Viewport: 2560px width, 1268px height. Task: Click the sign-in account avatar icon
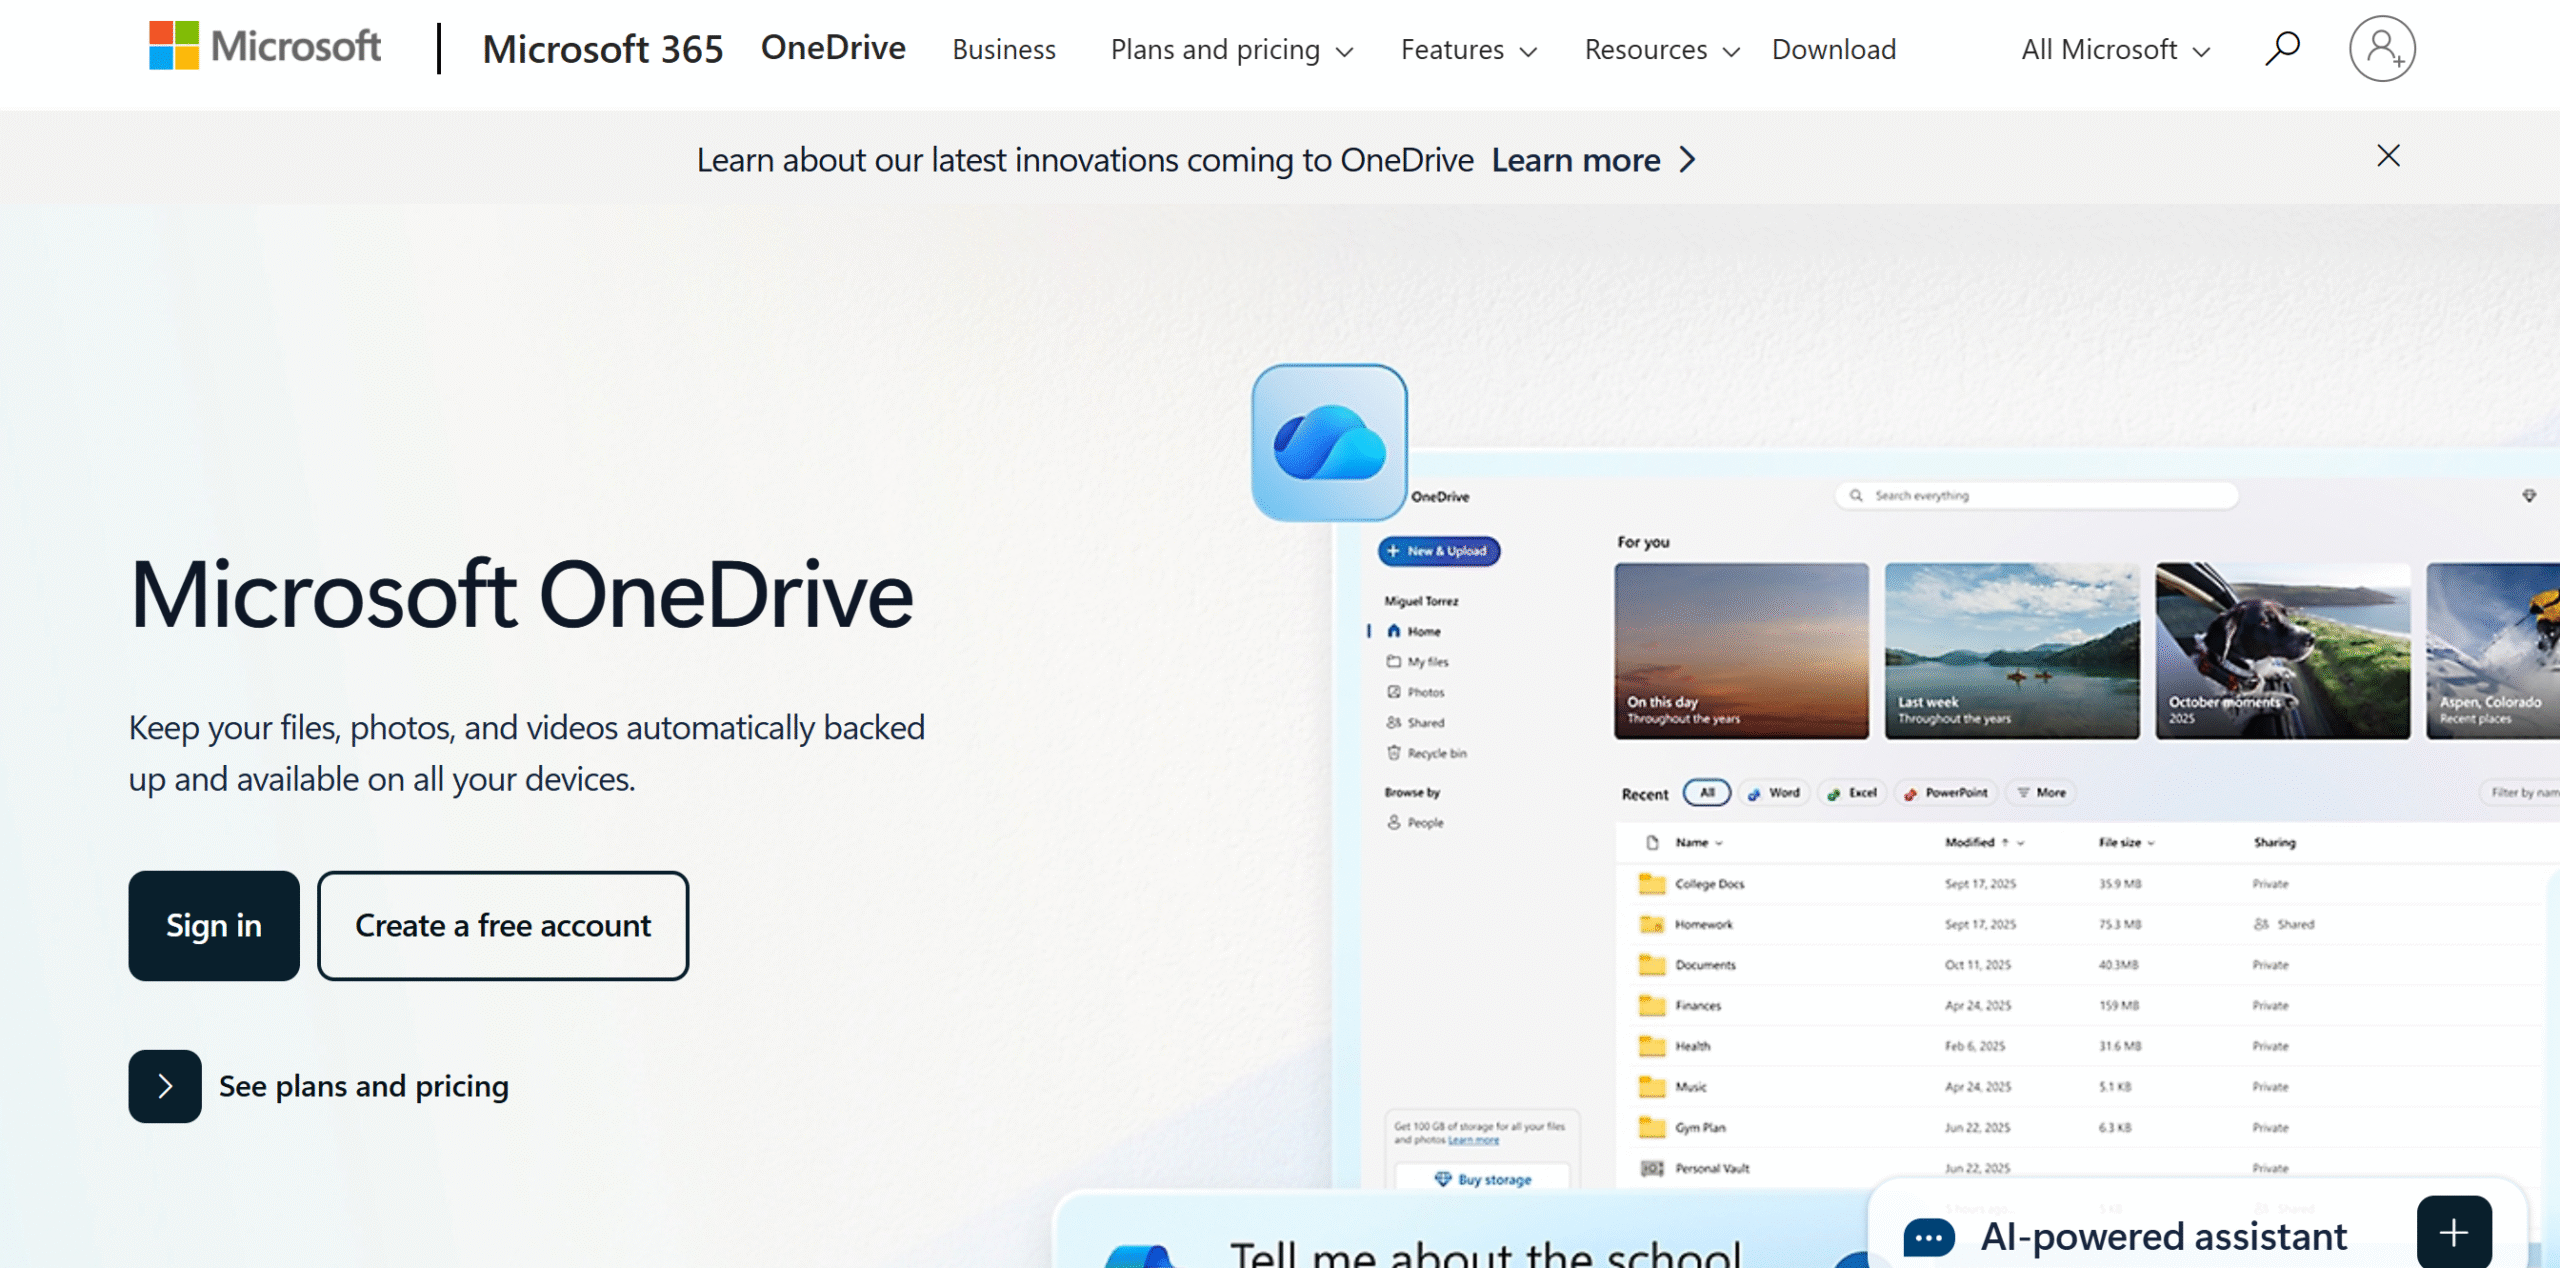pos(2382,48)
